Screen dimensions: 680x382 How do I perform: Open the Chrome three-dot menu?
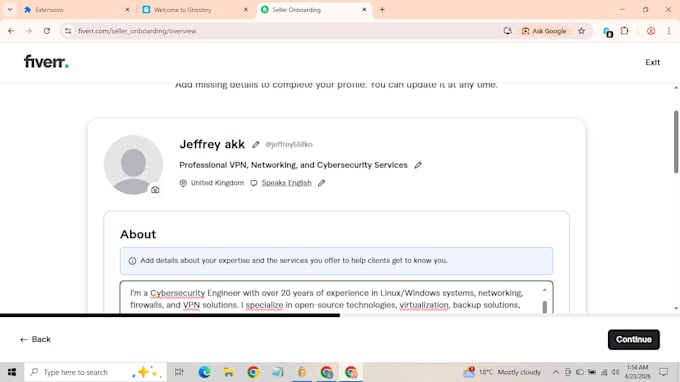(x=669, y=31)
